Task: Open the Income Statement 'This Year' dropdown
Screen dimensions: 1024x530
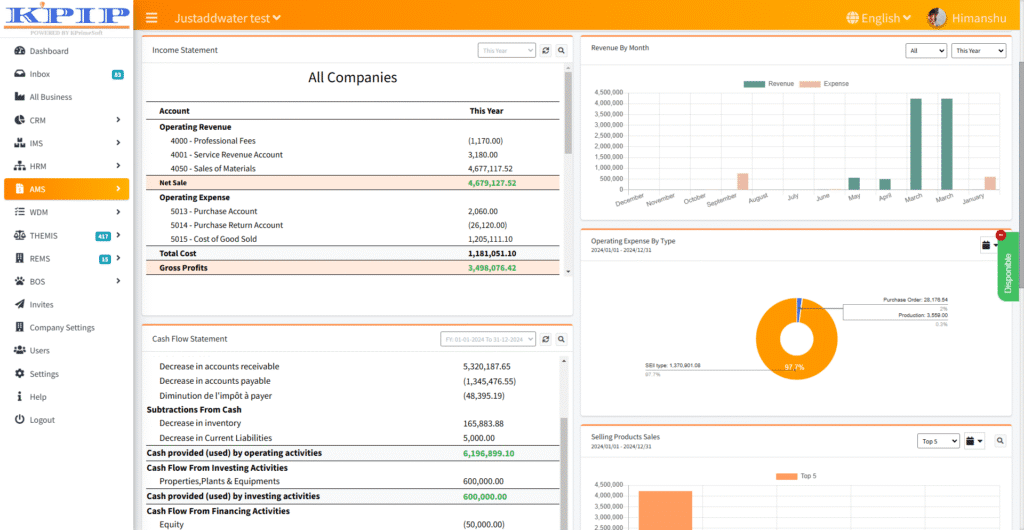Action: point(507,50)
